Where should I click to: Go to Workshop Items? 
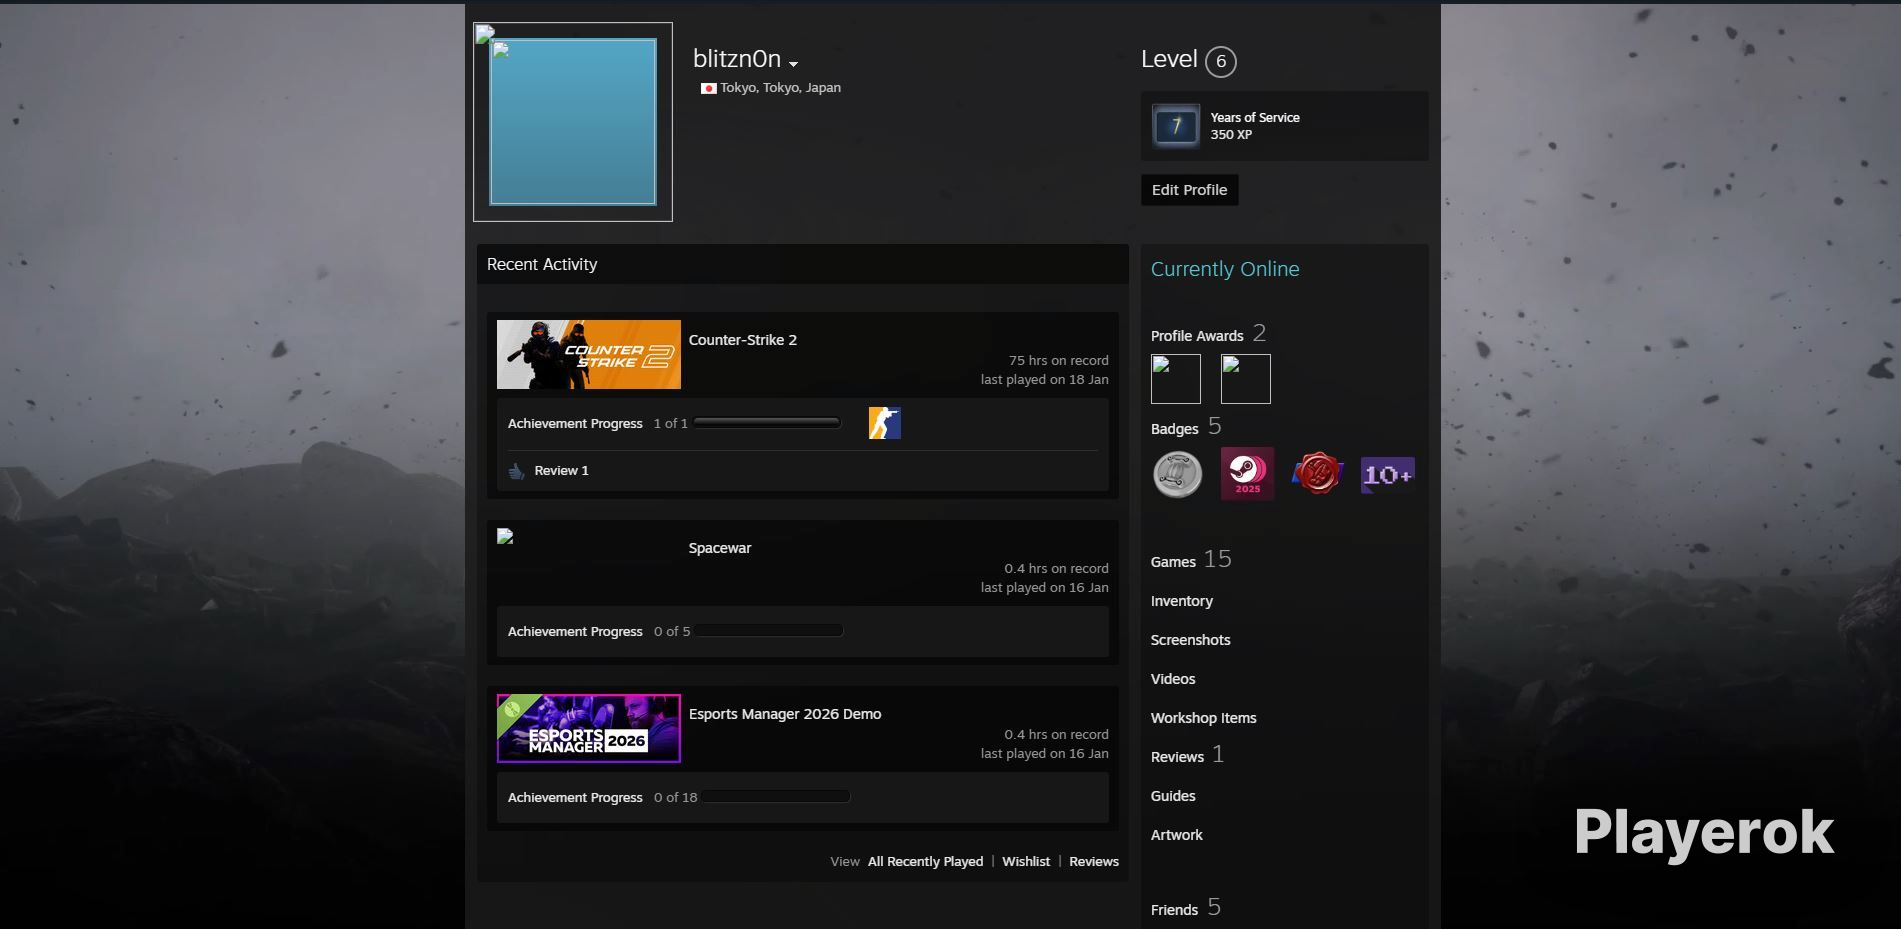pyautogui.click(x=1203, y=718)
